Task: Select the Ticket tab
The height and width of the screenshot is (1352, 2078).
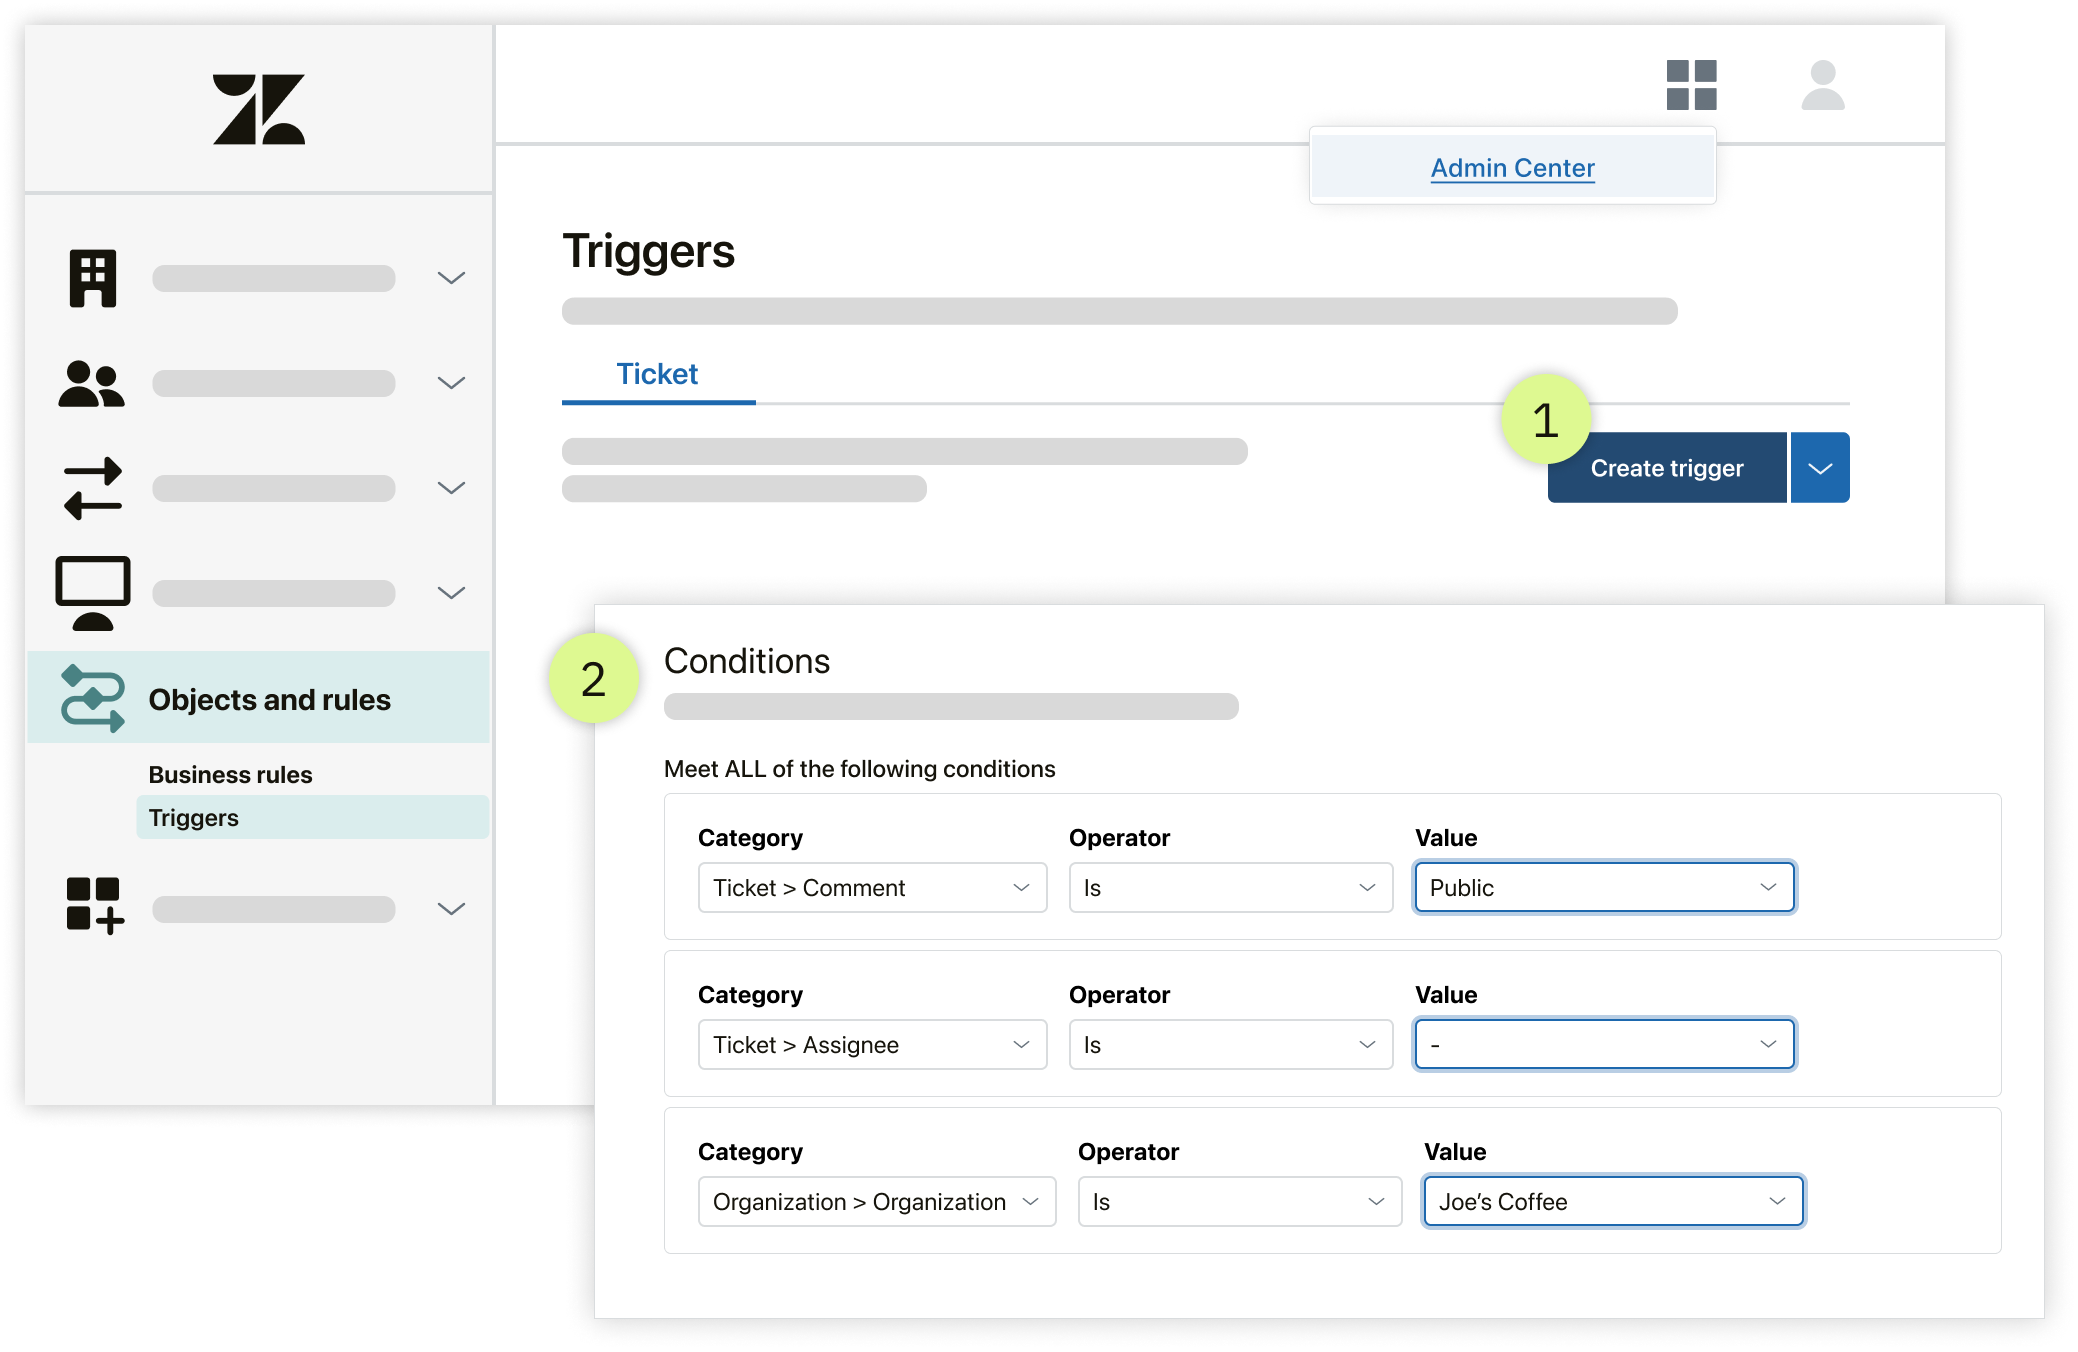Action: 656,374
